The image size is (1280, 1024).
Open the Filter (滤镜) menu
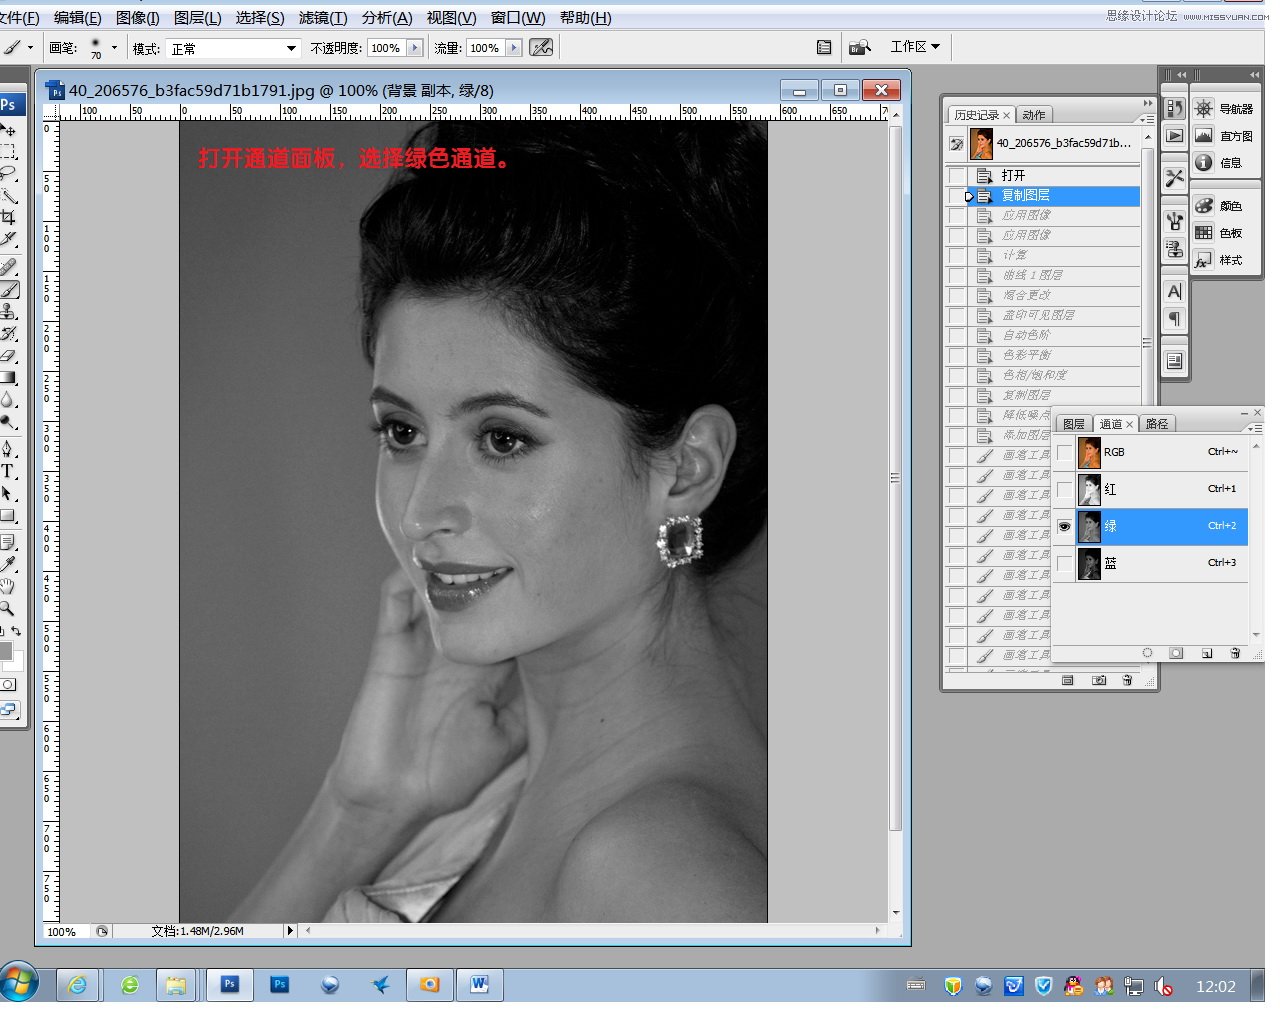click(323, 18)
